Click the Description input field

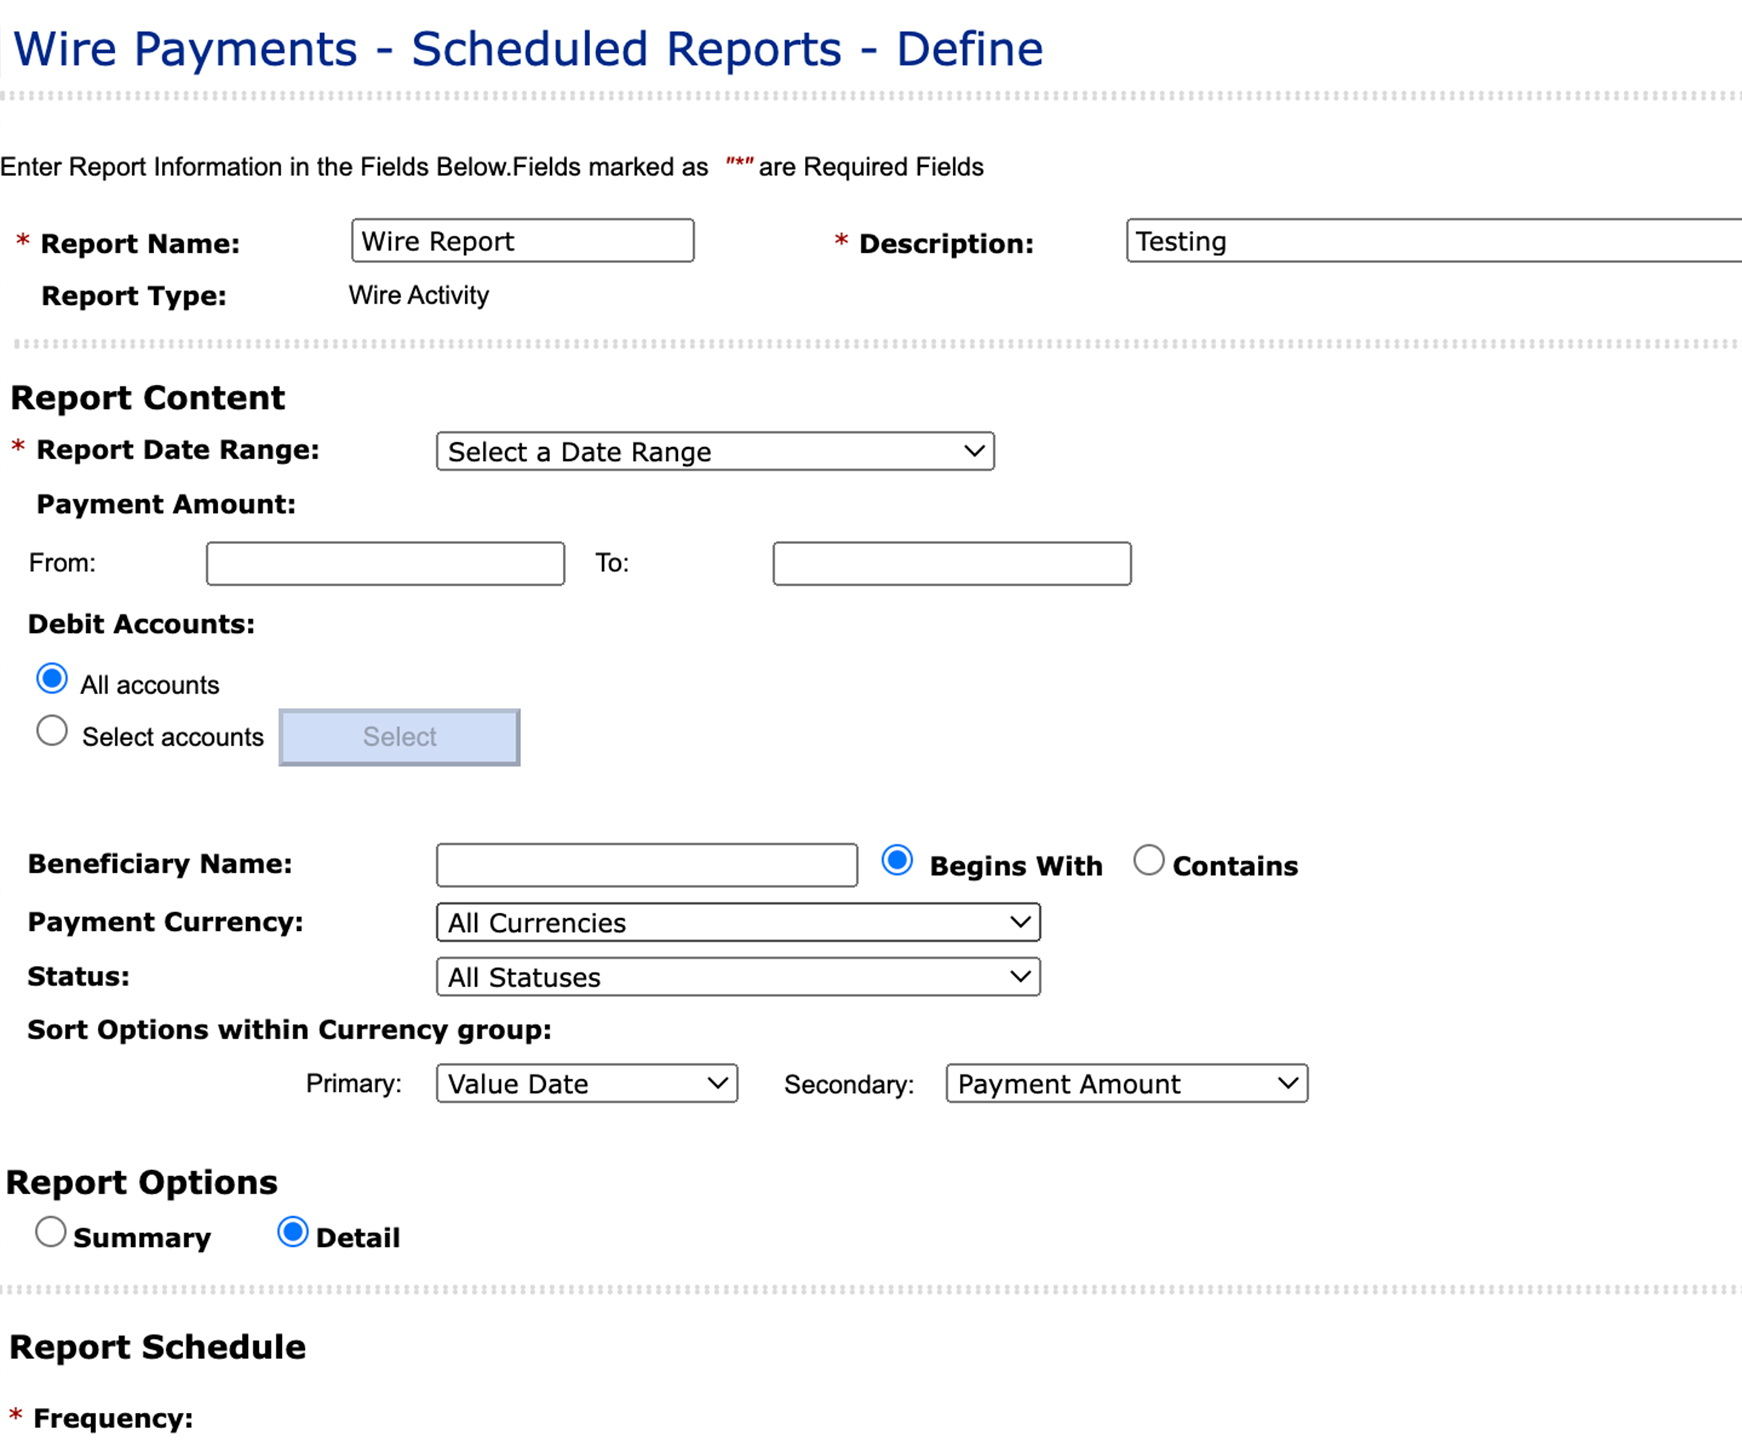click(1432, 241)
